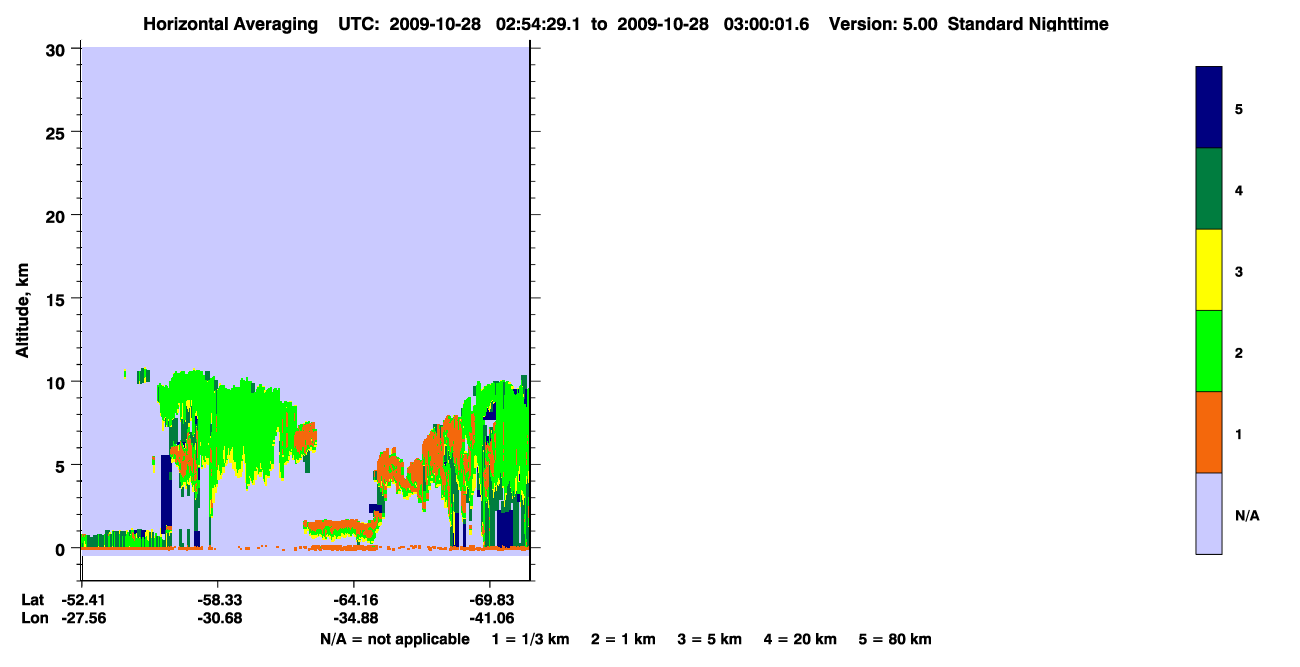Click 'Standard Nighttime' in the title
This screenshot has height=667, width=1300.
point(1028,24)
